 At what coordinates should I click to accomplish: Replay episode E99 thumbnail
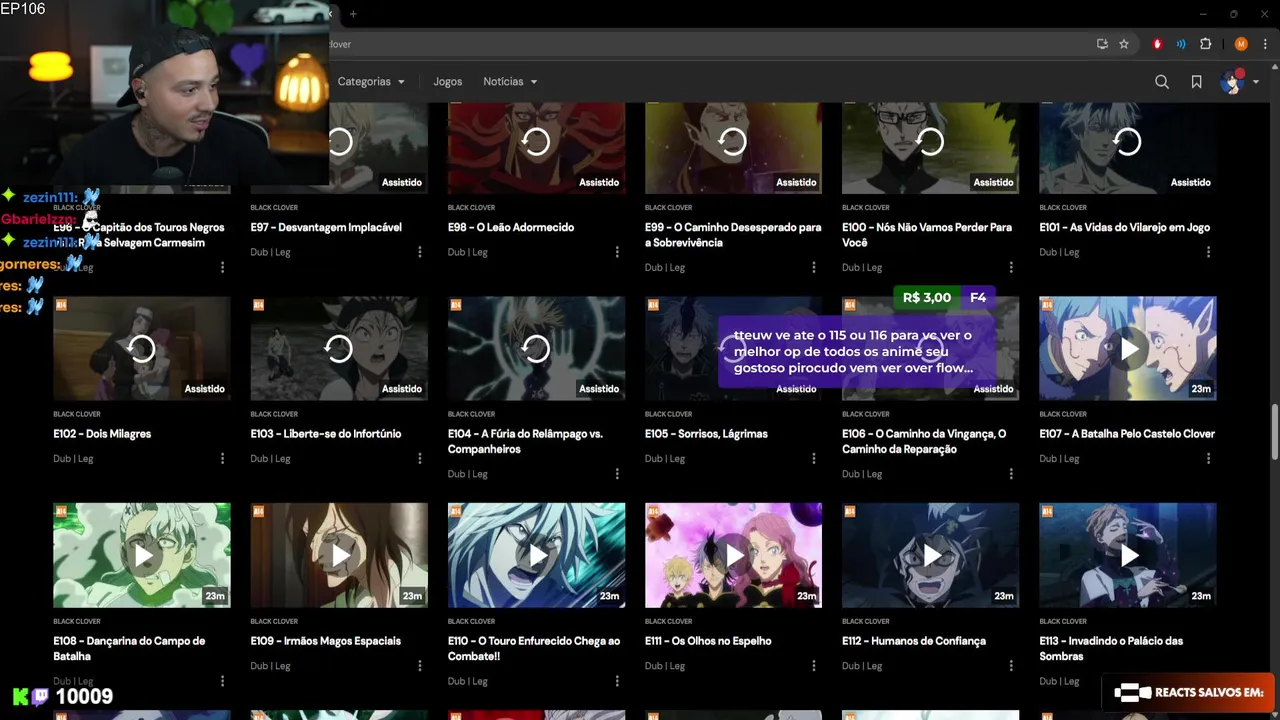(733, 142)
